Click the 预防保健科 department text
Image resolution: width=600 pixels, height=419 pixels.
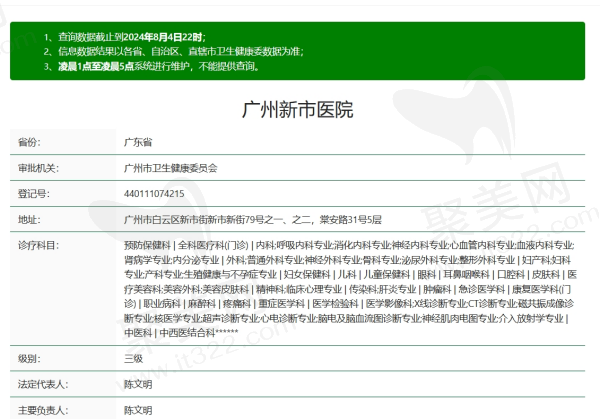147,245
